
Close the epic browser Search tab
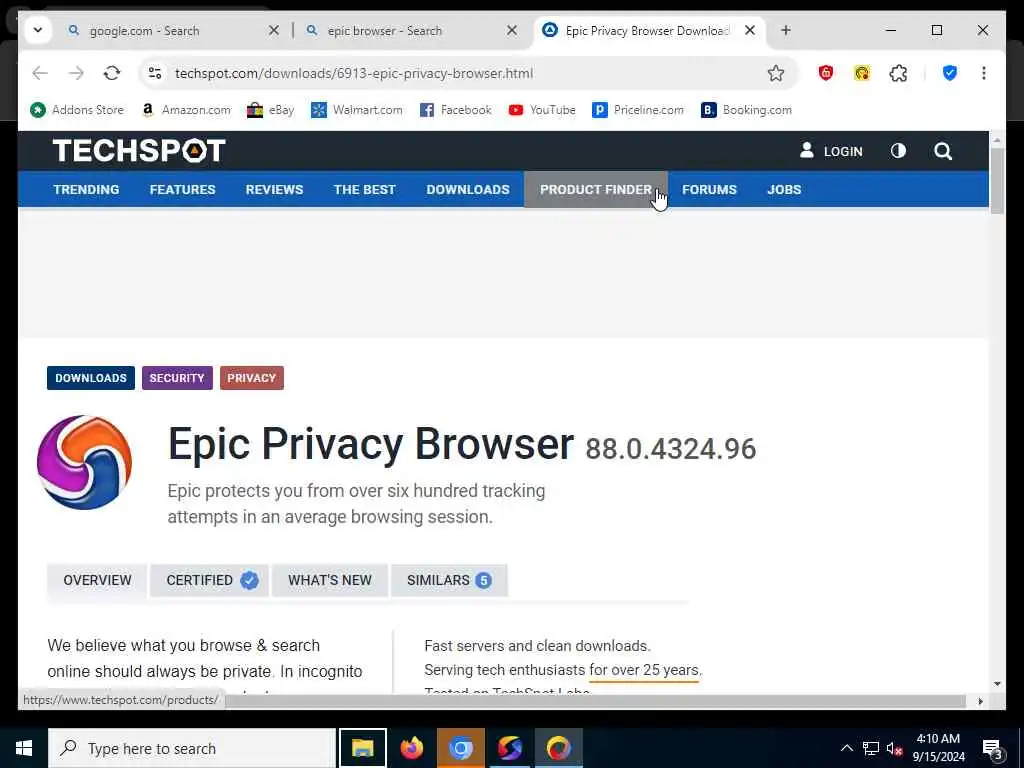coord(512,30)
